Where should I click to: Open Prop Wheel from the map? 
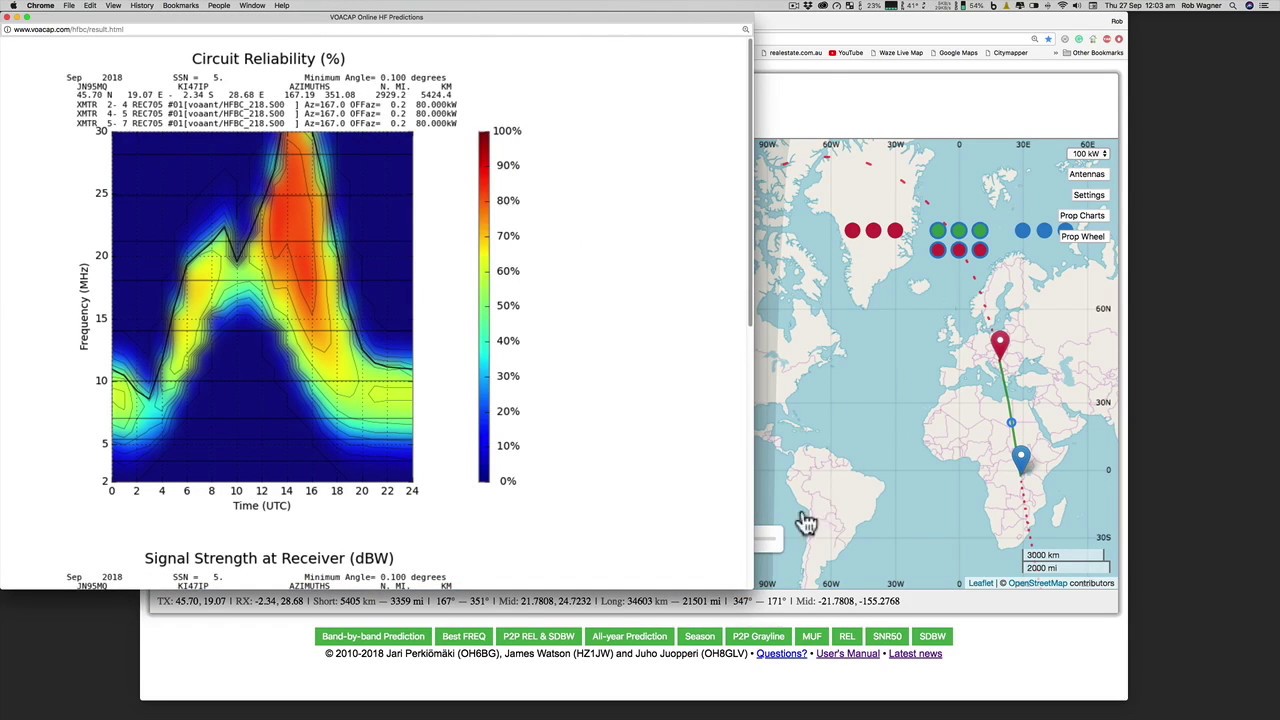pyautogui.click(x=1082, y=237)
